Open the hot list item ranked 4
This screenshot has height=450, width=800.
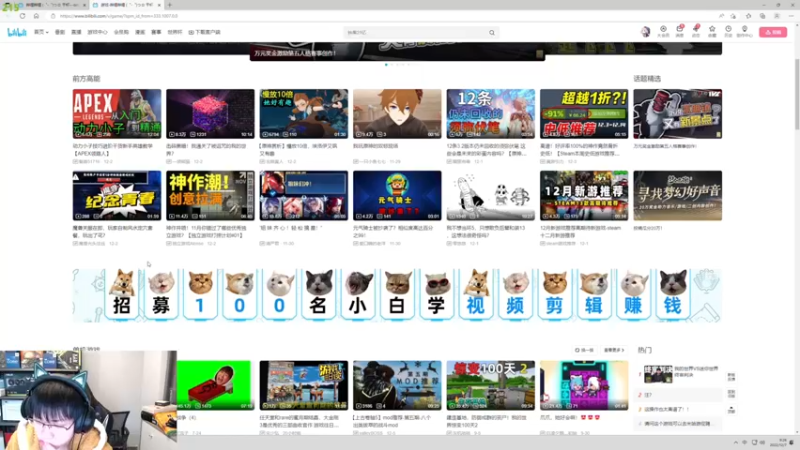point(679,423)
